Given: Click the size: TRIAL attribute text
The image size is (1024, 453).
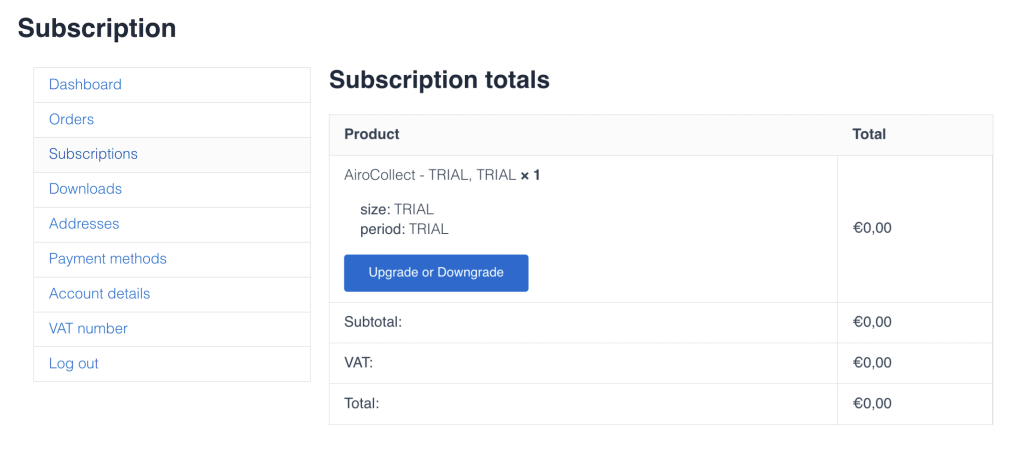Looking at the screenshot, I should pos(396,210).
